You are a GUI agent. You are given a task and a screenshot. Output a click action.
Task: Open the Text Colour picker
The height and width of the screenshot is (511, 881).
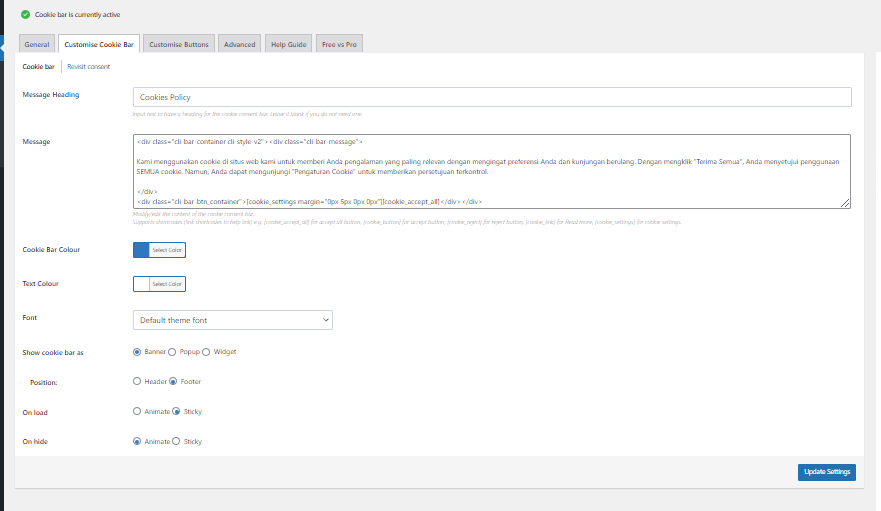tap(159, 284)
